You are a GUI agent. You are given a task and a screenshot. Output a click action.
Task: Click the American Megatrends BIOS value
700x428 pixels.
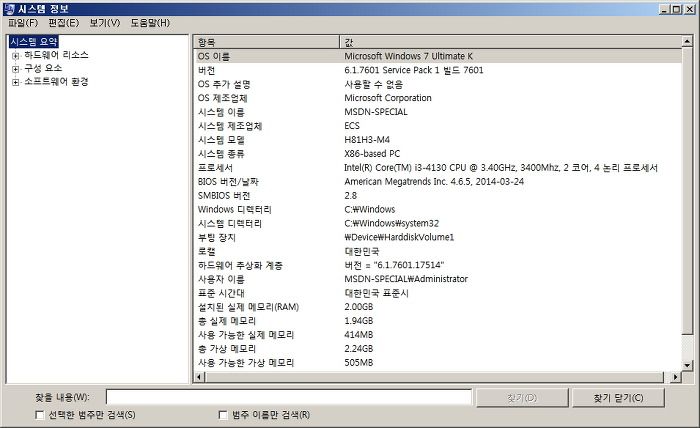coord(434,182)
